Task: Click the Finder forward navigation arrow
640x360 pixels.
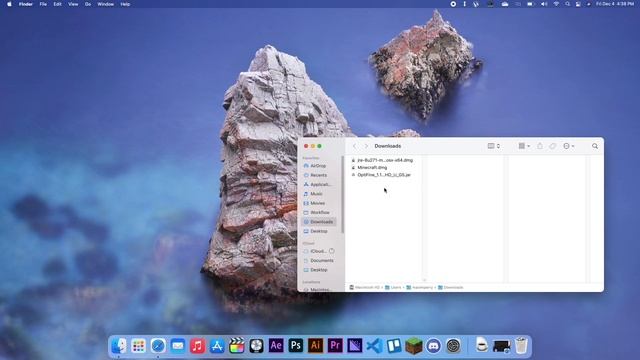Action: click(366, 146)
